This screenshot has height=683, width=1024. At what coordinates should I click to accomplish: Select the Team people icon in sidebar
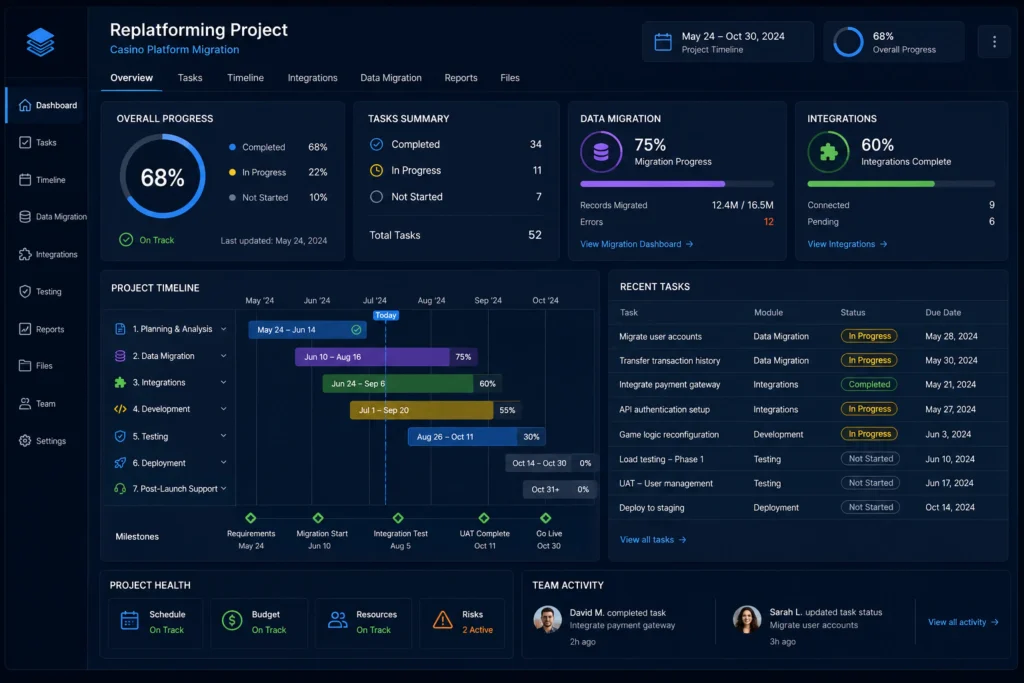[x=25, y=404]
